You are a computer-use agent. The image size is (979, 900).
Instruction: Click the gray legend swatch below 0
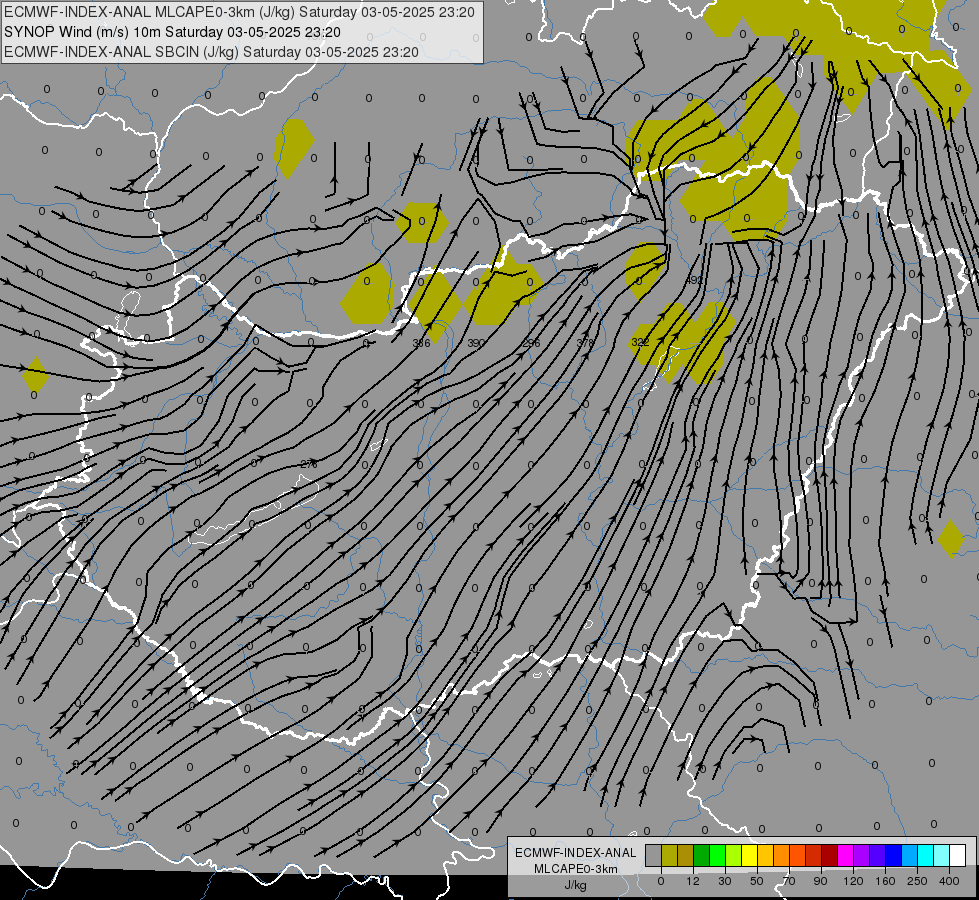point(653,856)
